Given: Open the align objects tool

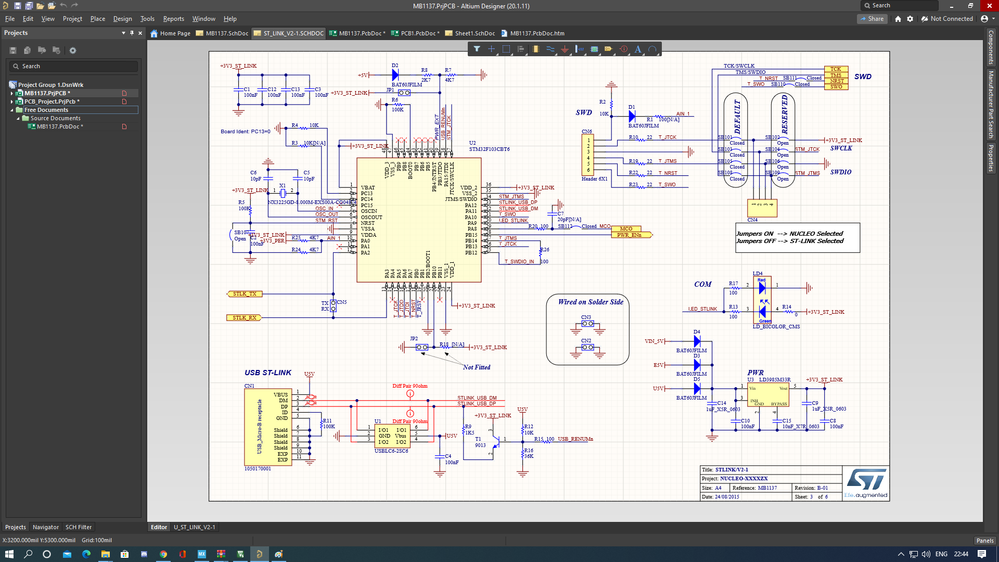Looking at the screenshot, I should [x=521, y=49].
